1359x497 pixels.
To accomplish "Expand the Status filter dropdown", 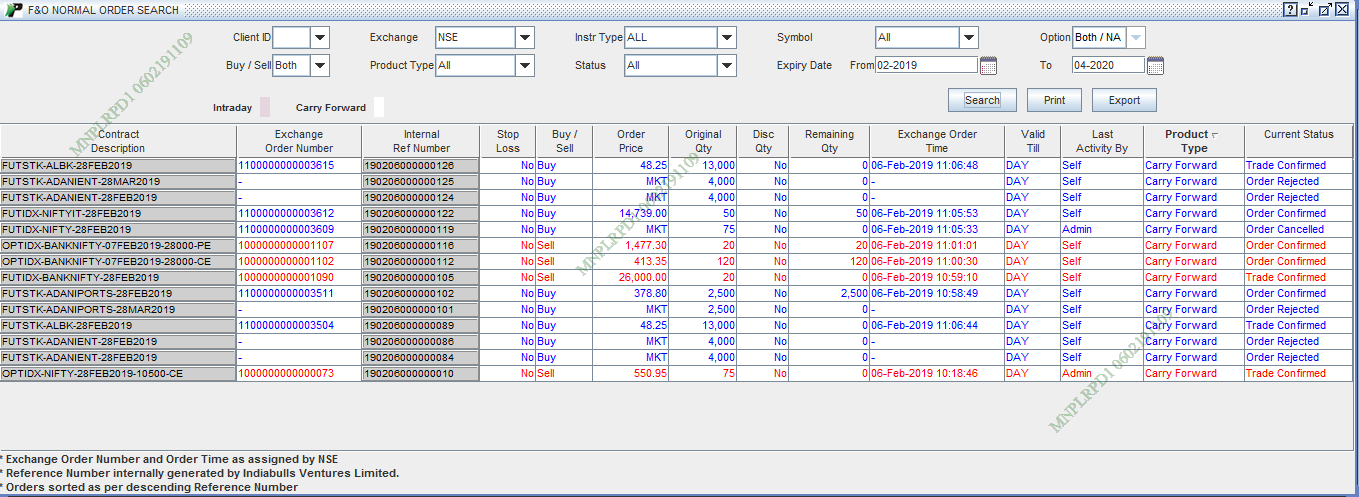I will pos(727,66).
